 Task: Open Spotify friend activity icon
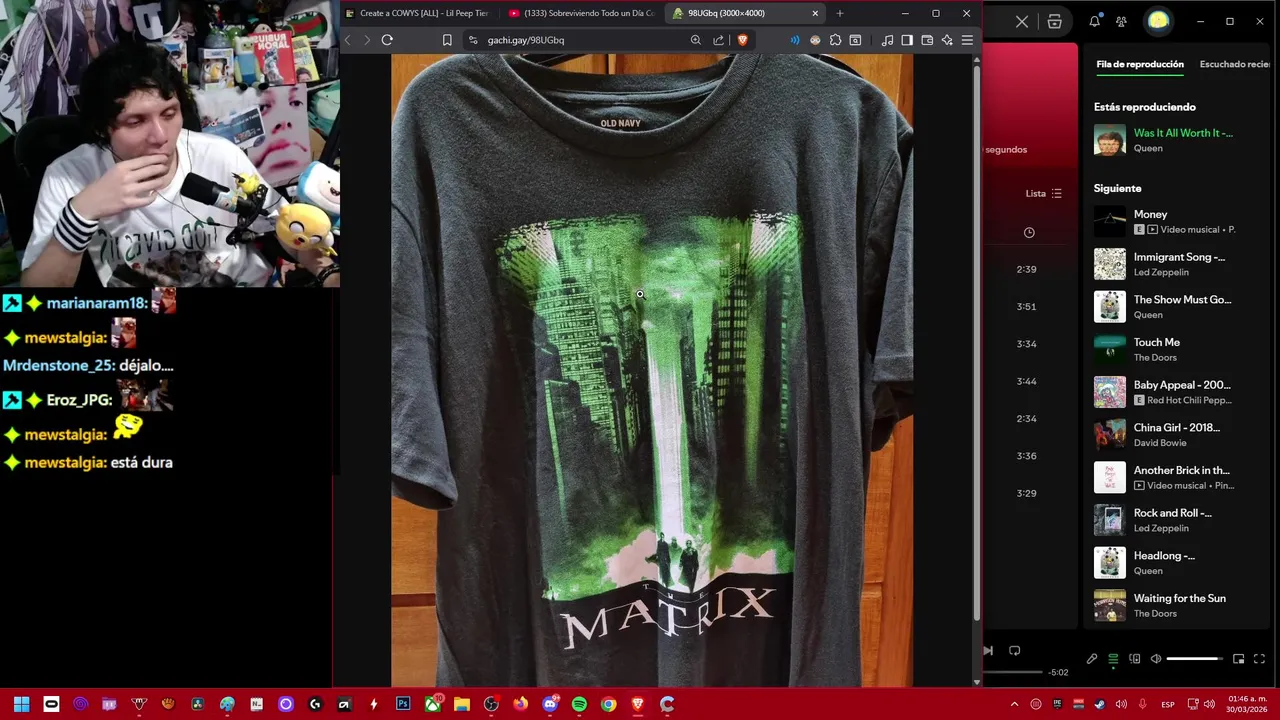[1121, 21]
